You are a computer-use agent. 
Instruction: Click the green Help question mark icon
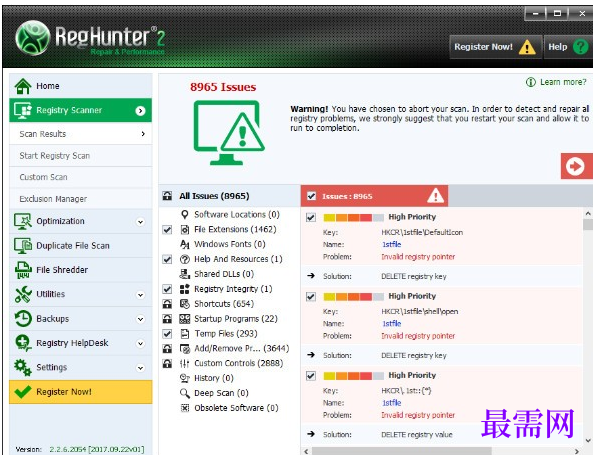click(581, 47)
